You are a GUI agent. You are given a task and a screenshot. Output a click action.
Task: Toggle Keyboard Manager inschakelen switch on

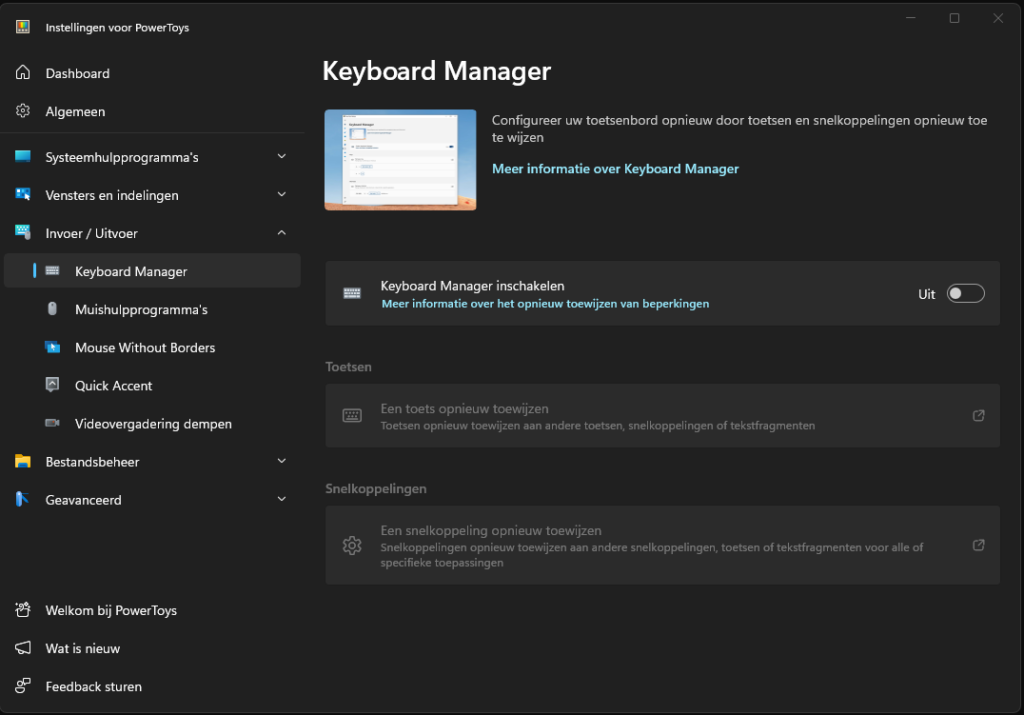point(966,294)
